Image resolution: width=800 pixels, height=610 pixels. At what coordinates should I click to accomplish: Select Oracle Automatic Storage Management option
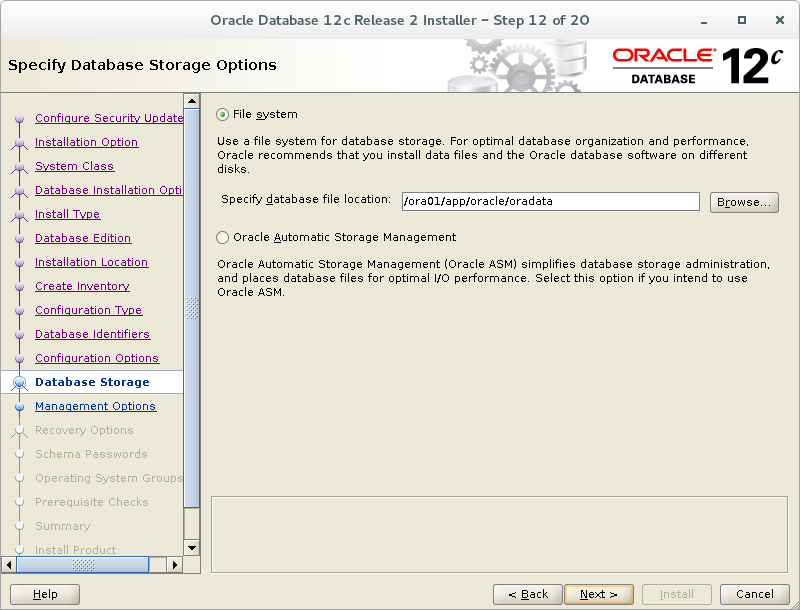(x=222, y=237)
